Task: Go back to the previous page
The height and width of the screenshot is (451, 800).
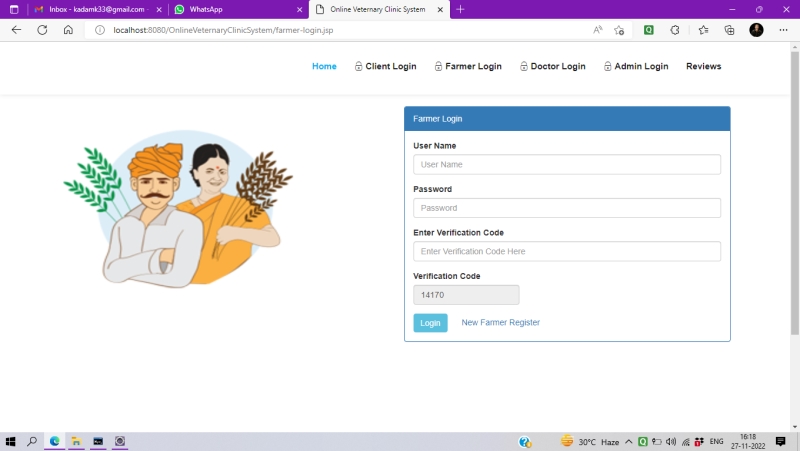Action: pos(16,30)
